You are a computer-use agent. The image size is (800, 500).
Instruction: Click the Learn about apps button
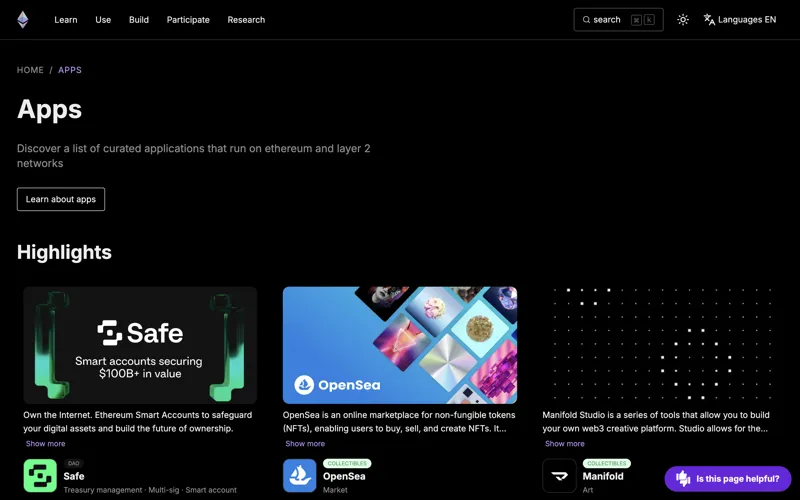pos(61,199)
